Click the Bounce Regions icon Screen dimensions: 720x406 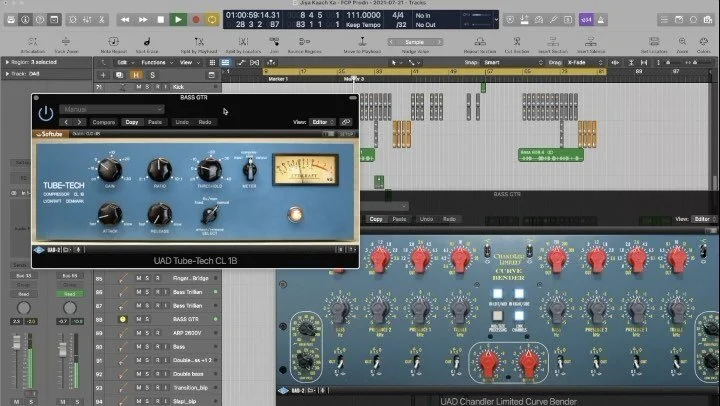304,42
